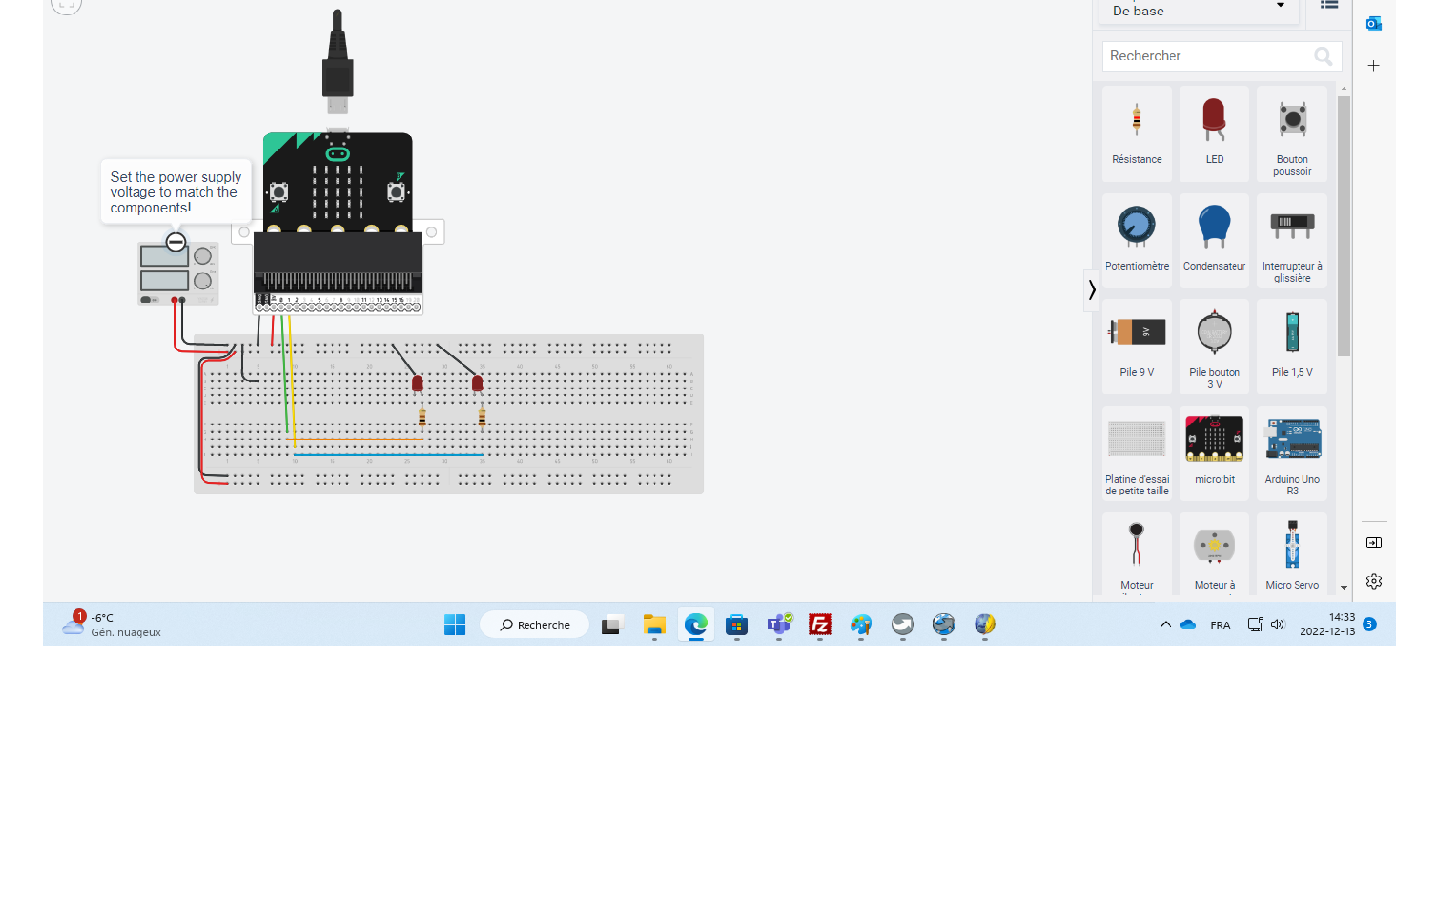Select the micro:bit component in the panel
The height and width of the screenshot is (900, 1440).
tap(1214, 453)
